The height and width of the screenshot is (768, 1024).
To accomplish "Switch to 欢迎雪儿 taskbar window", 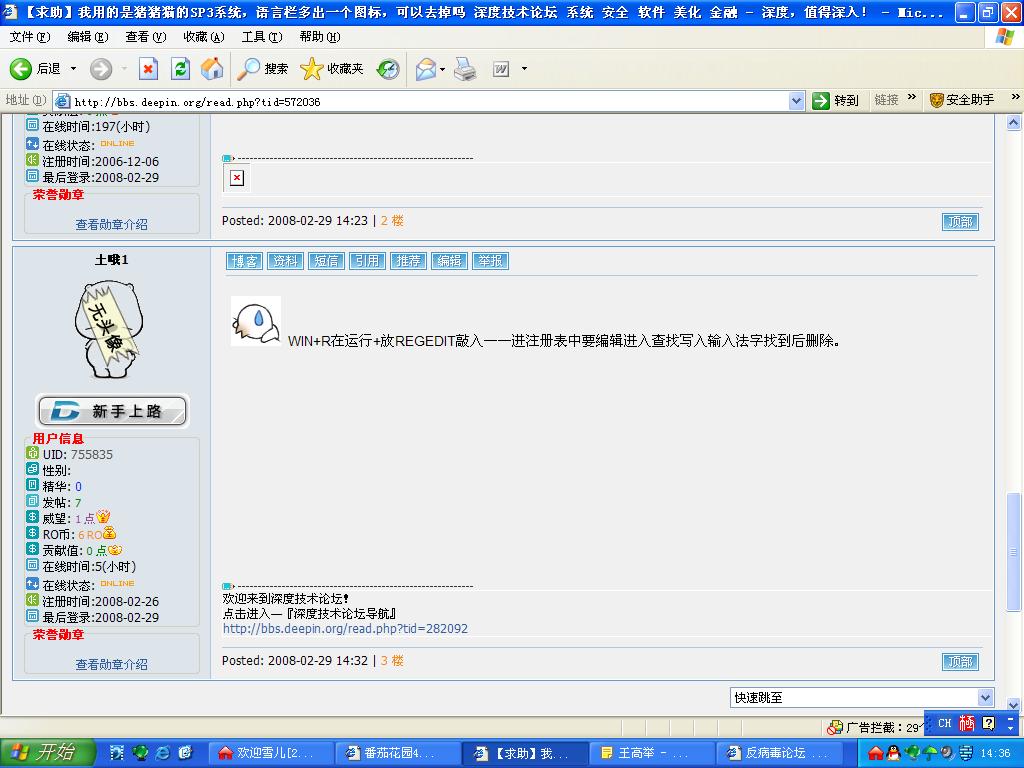I will (271, 753).
